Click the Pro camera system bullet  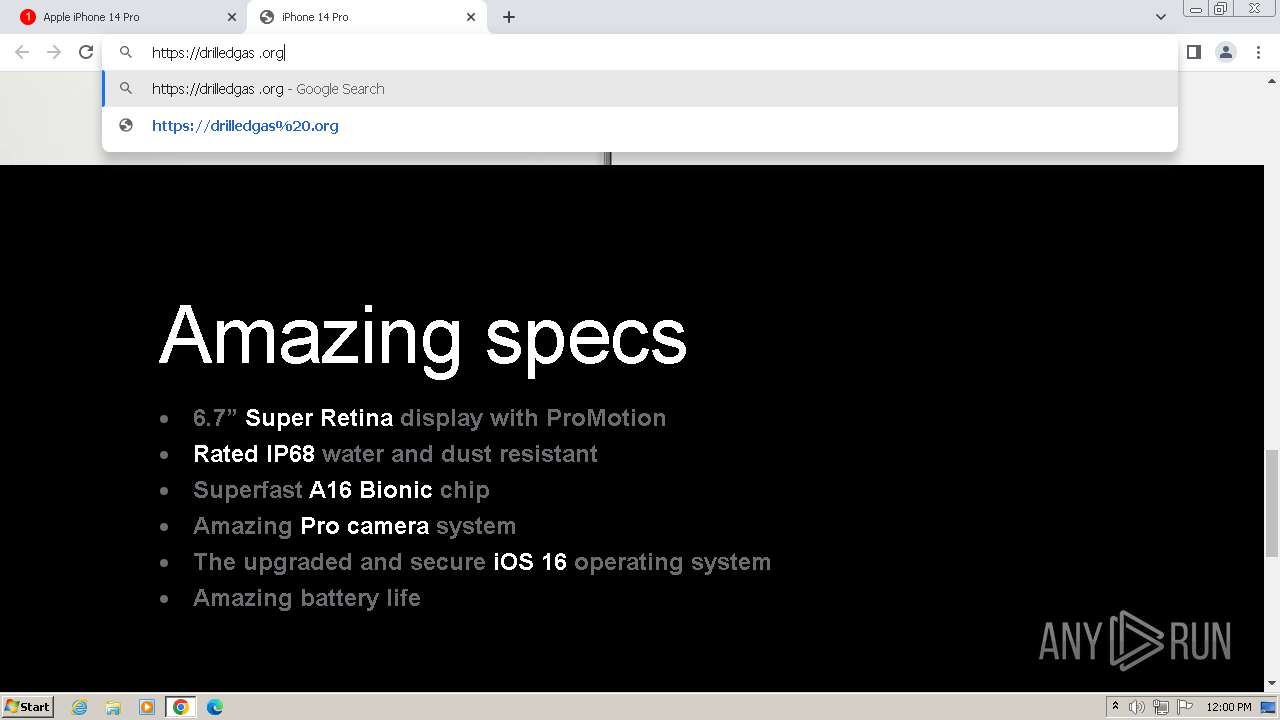pos(354,526)
